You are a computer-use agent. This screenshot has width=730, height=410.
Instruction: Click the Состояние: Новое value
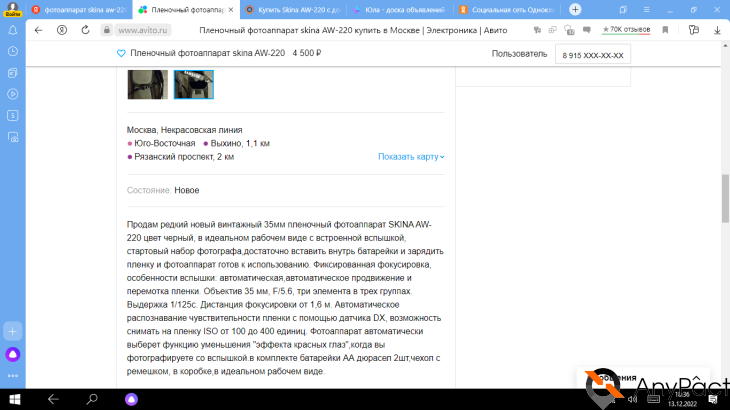[187, 190]
